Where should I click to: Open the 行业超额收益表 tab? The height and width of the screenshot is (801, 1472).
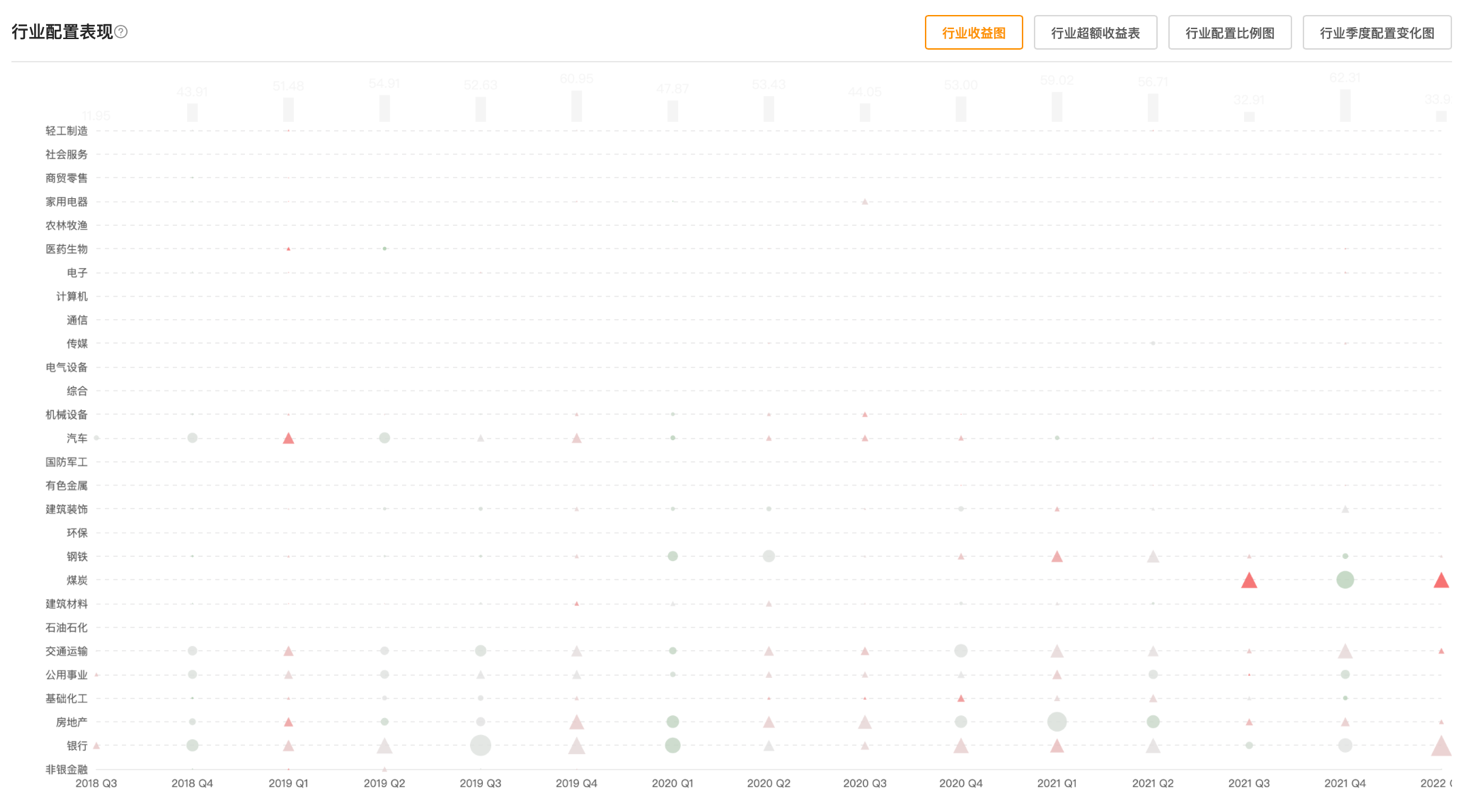(x=1095, y=33)
